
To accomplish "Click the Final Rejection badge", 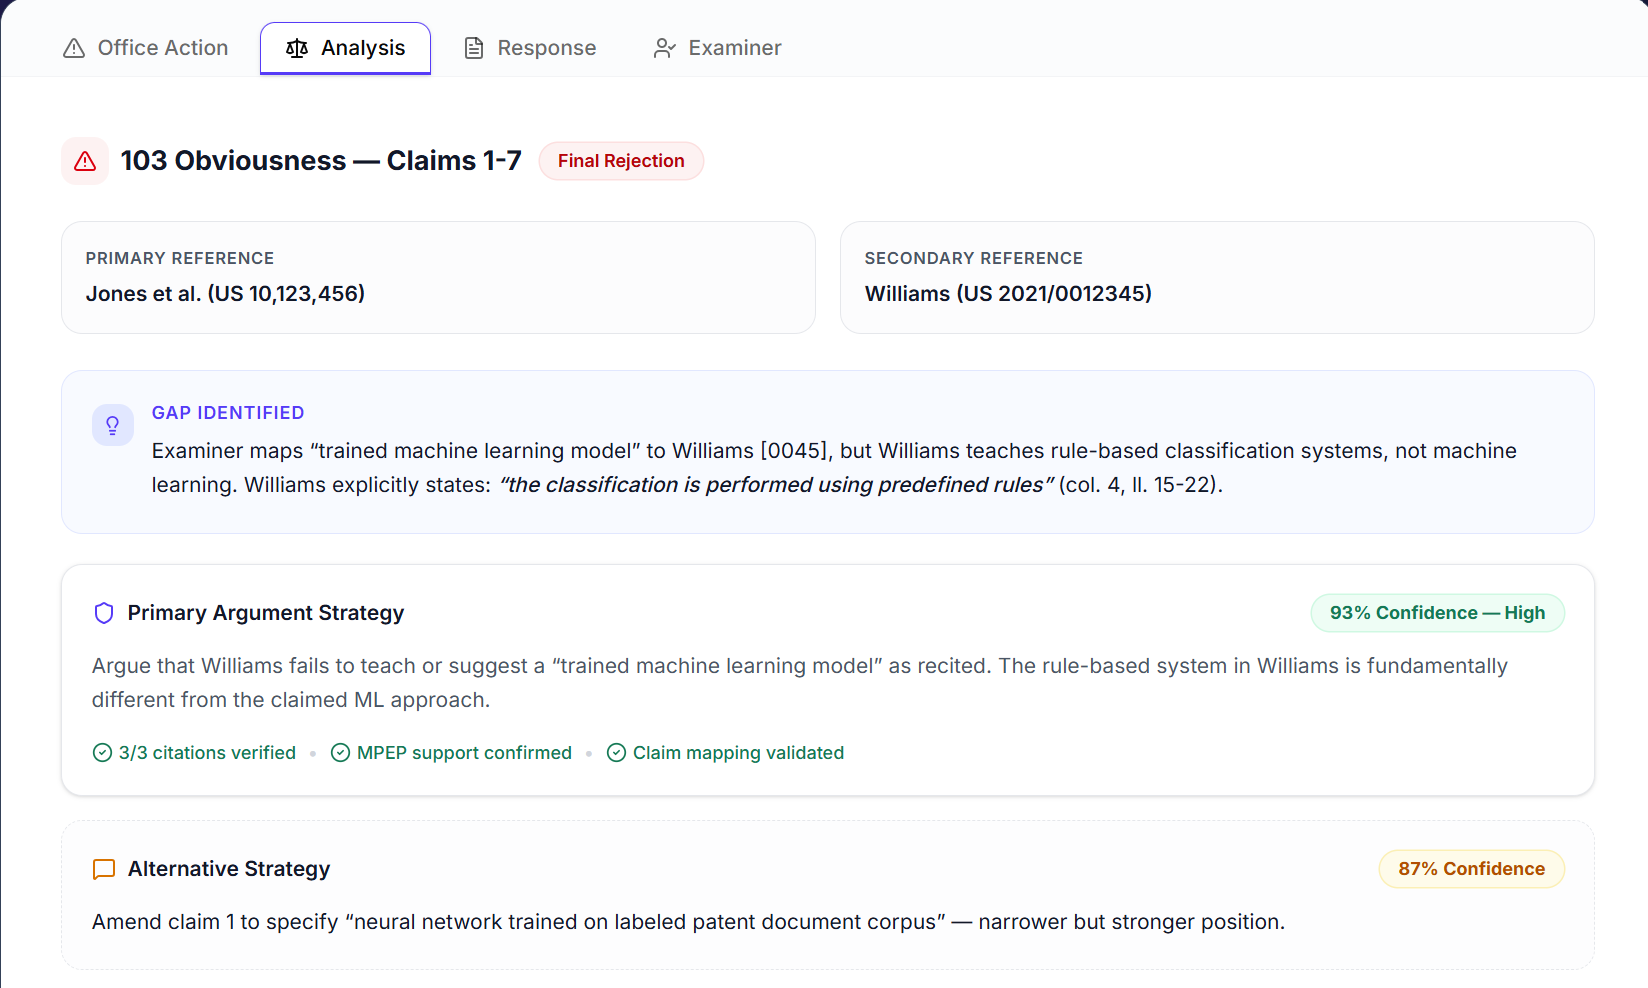I will [x=621, y=161].
